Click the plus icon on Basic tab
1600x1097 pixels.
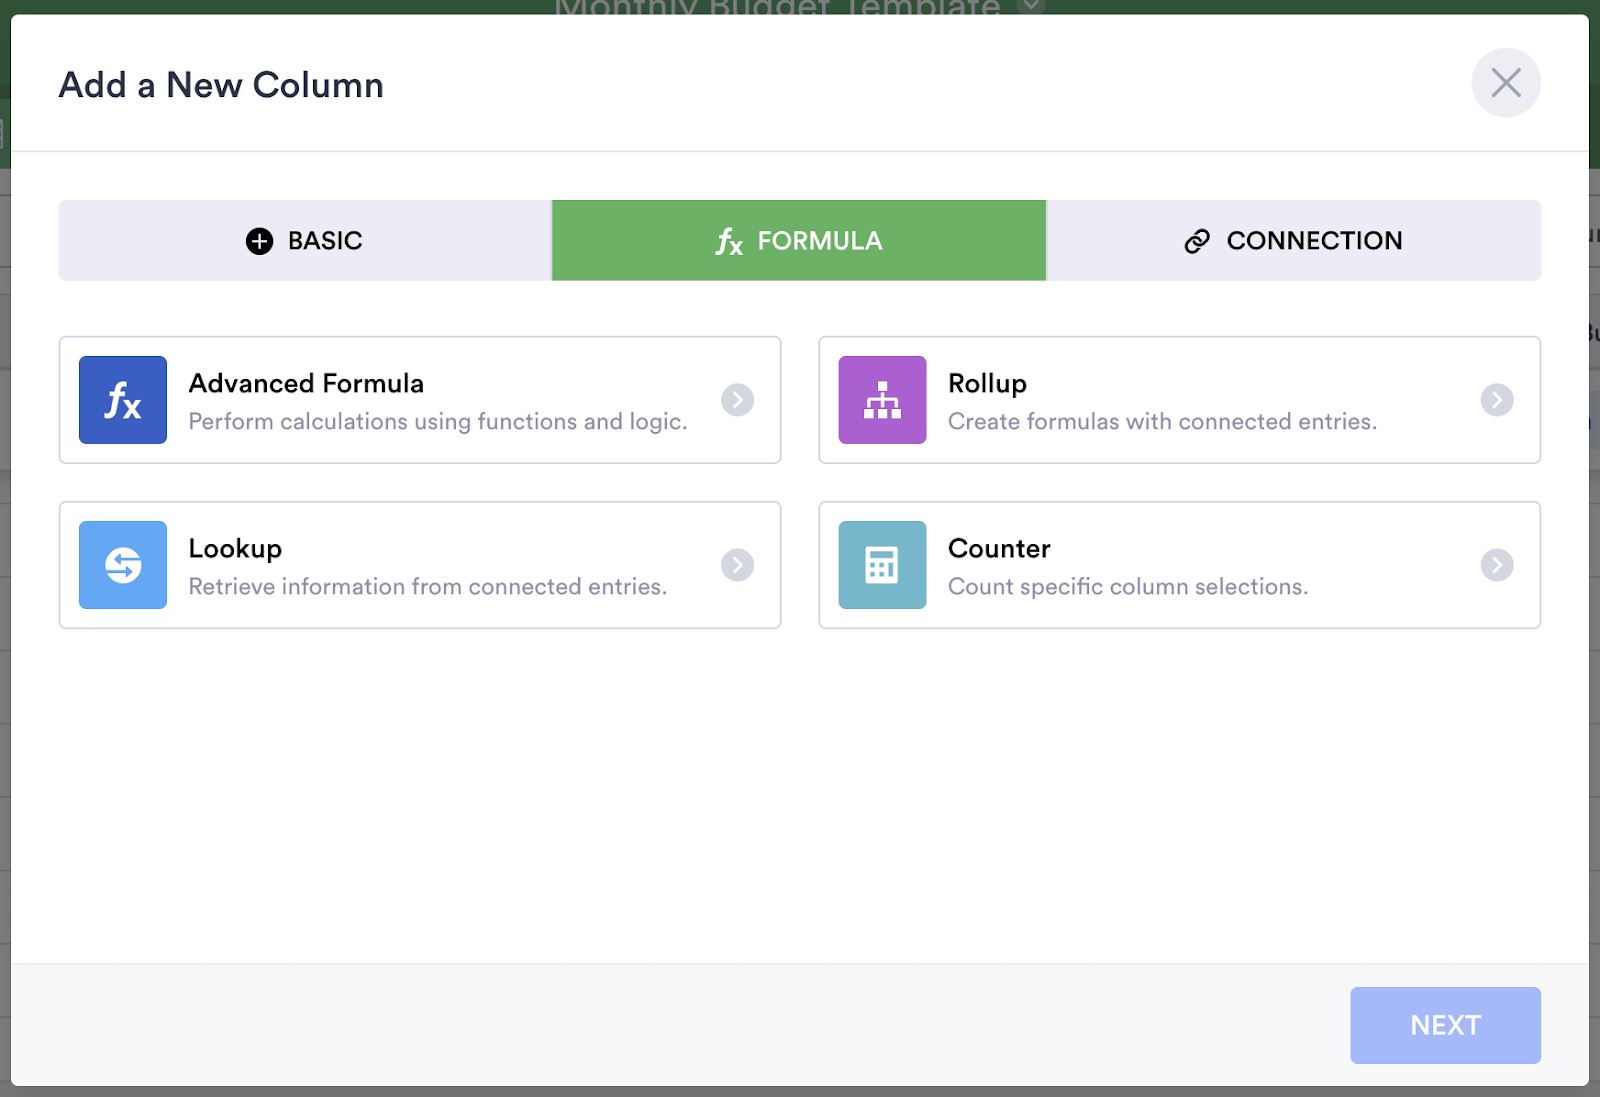(x=259, y=241)
